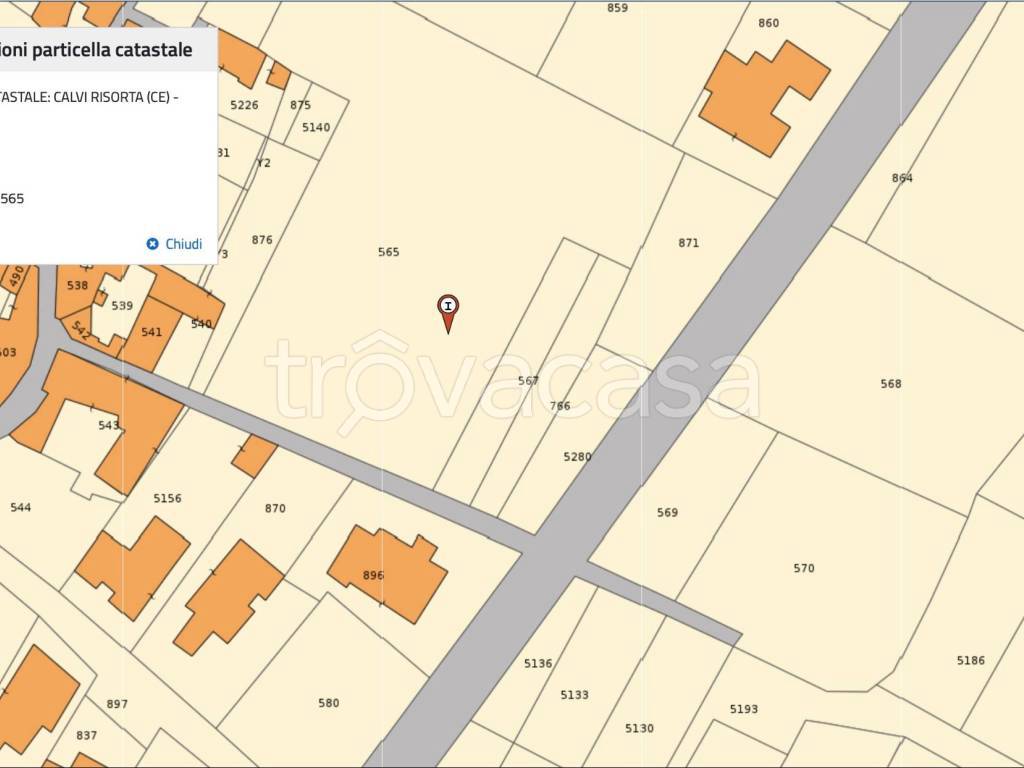Click parcel 580 on the map
Screen dimensions: 1024x768
pos(328,703)
